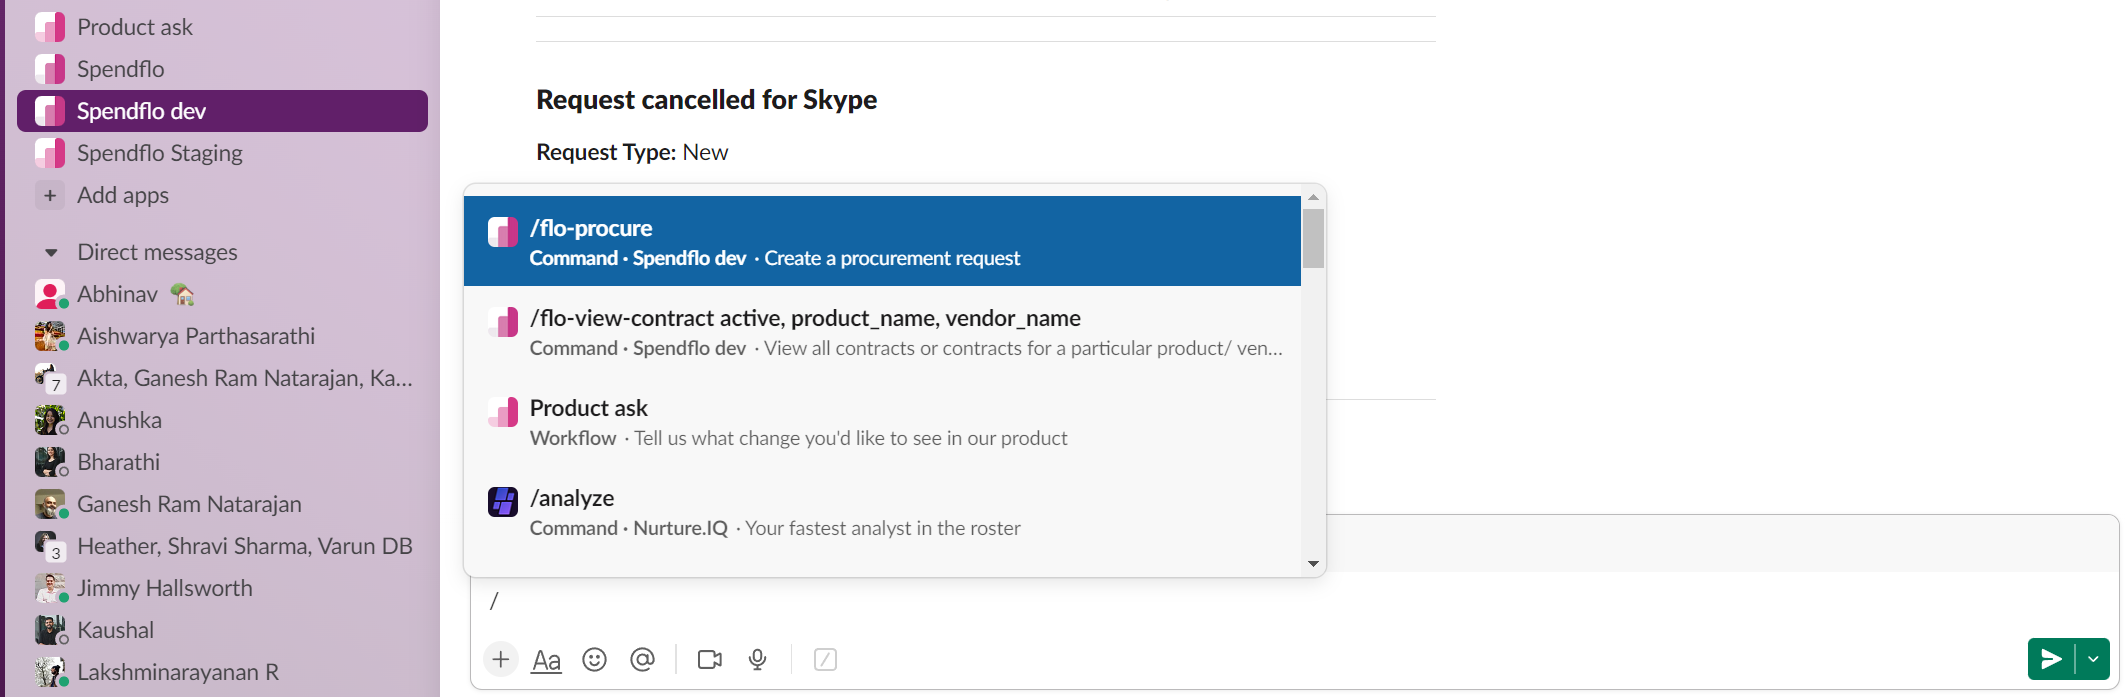Open group chat with Akta, Ganesh Ram Natarajan
Screen dimensions: 2125x697
pyautogui.click(x=222, y=378)
